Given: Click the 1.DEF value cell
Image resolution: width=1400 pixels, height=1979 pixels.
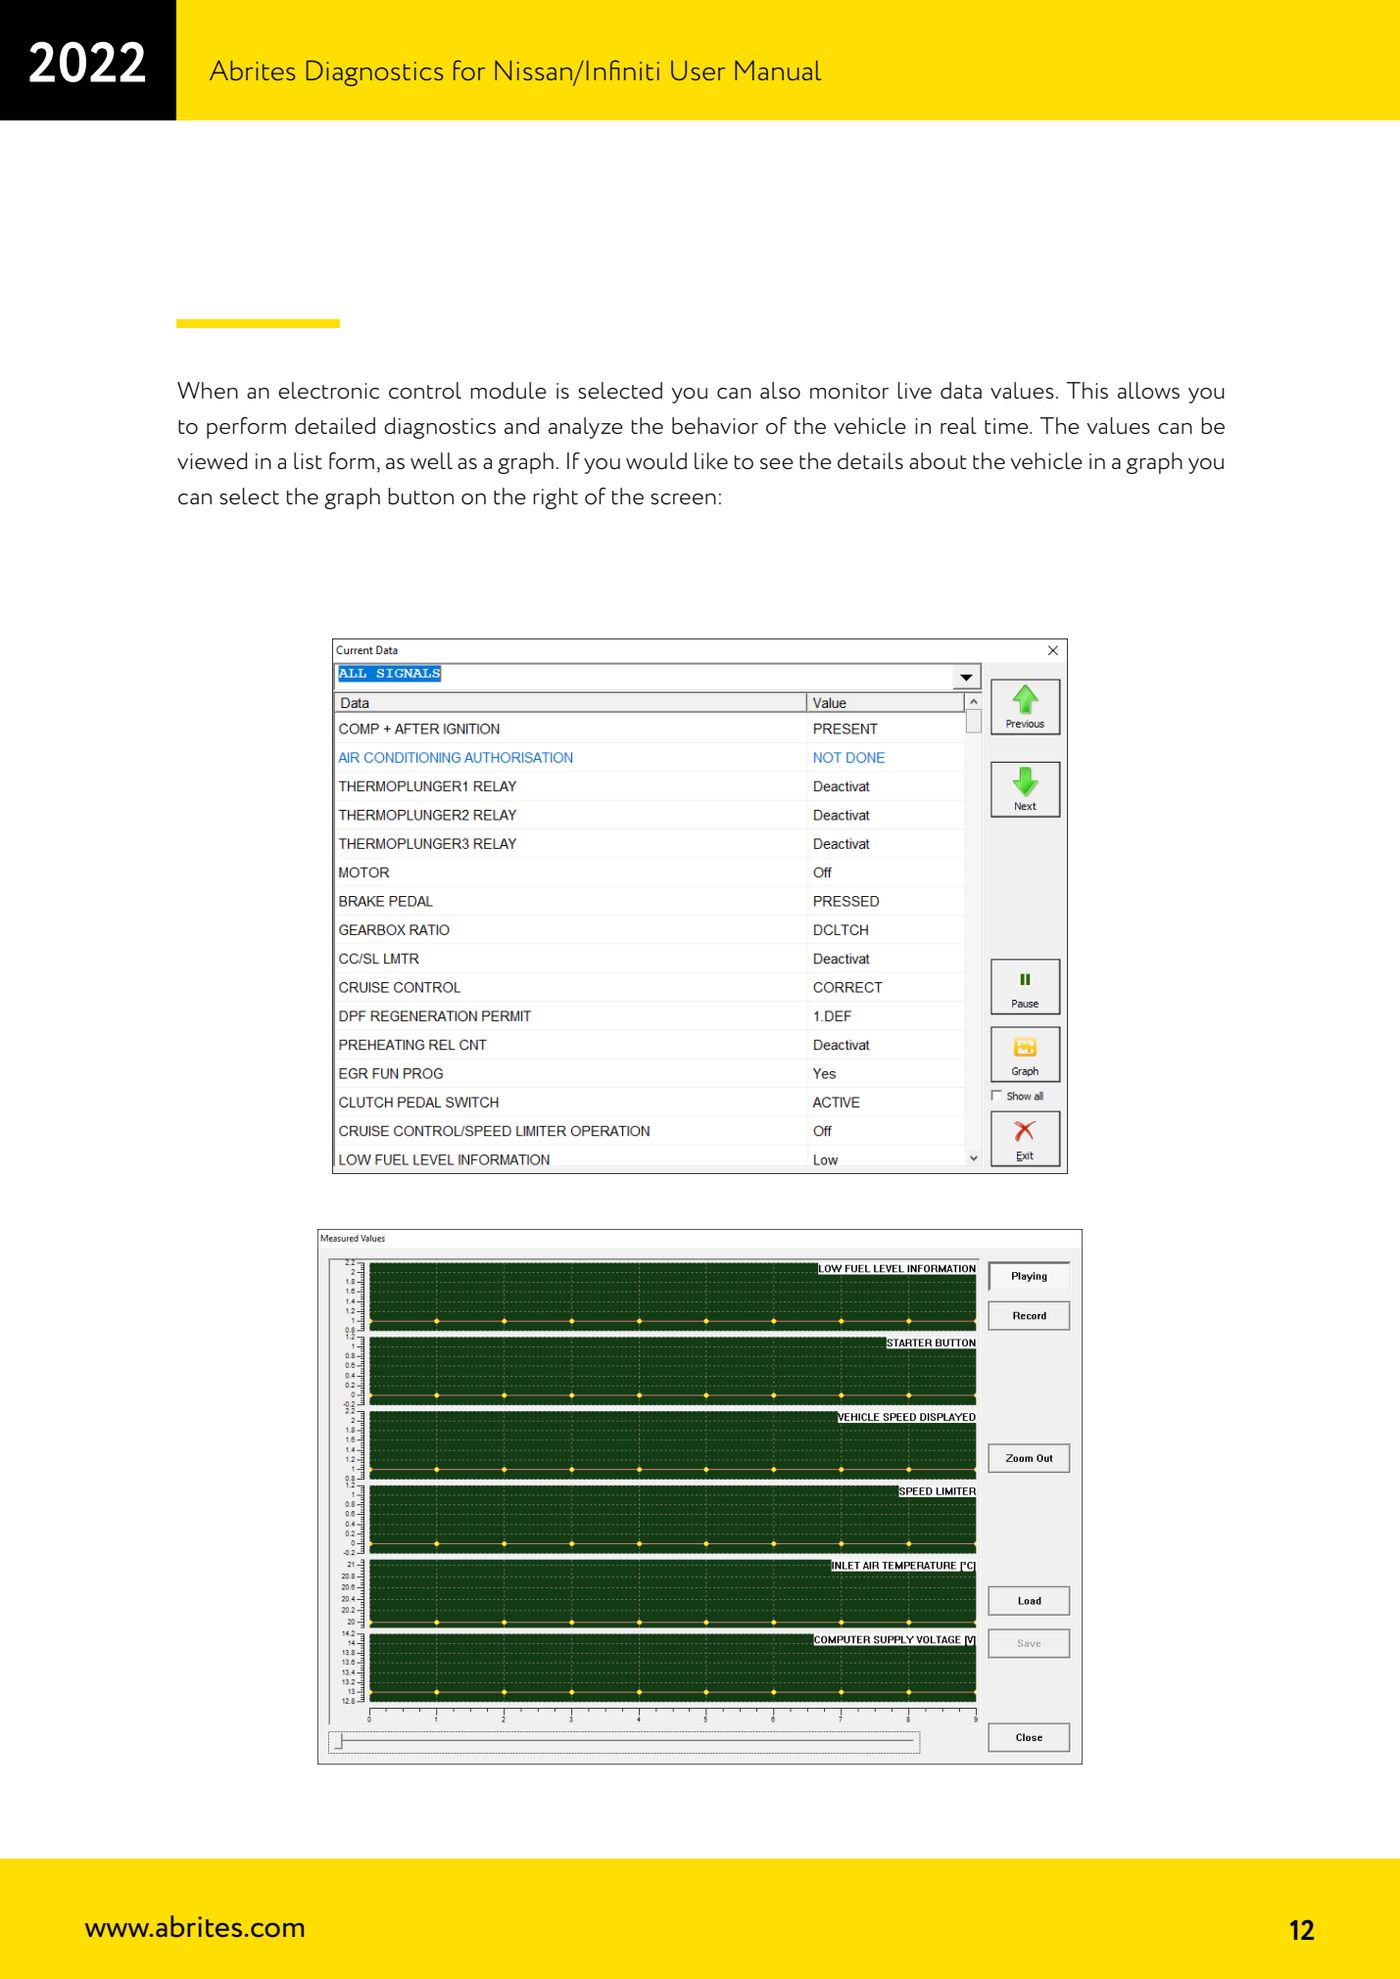Looking at the screenshot, I should (886, 1016).
